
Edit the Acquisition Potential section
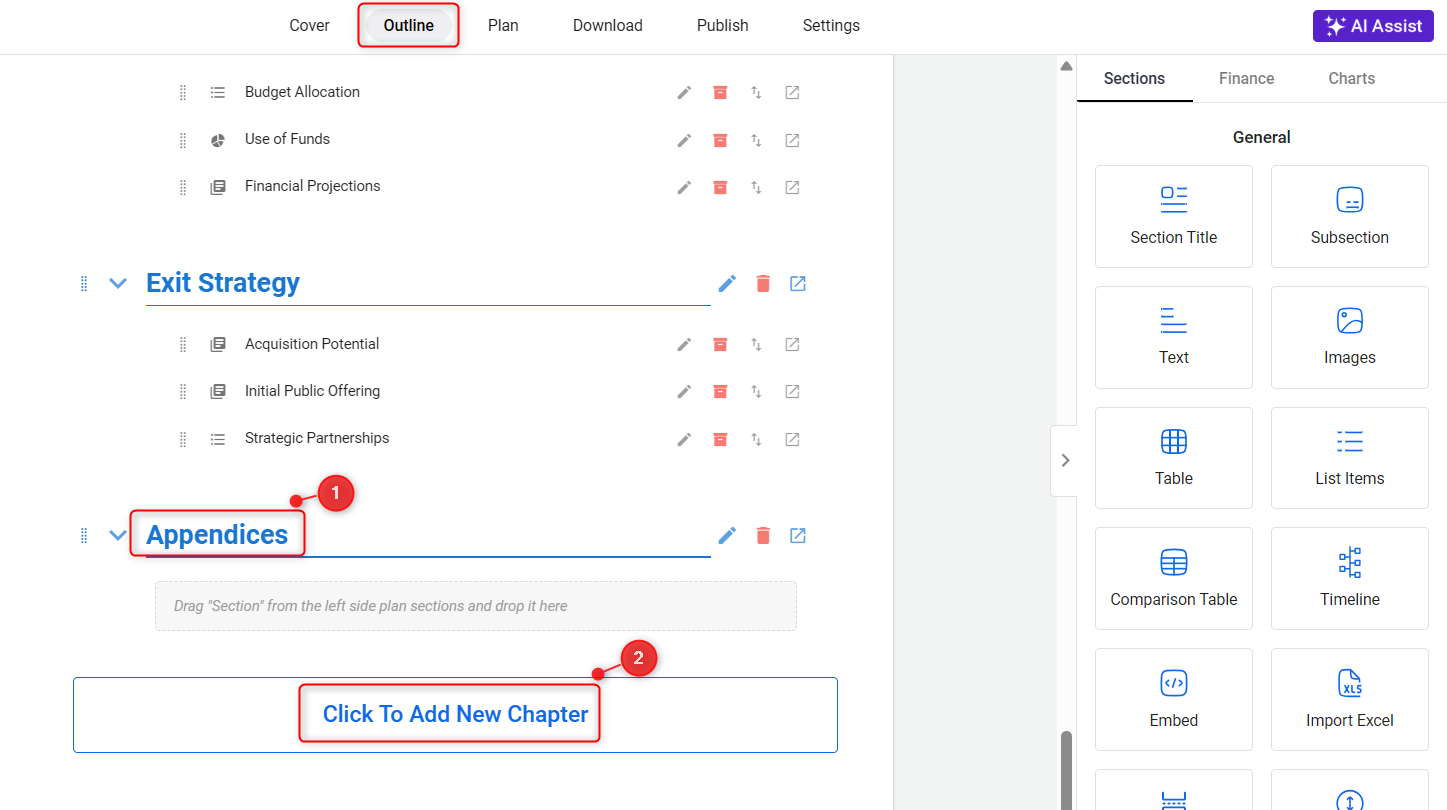[684, 344]
